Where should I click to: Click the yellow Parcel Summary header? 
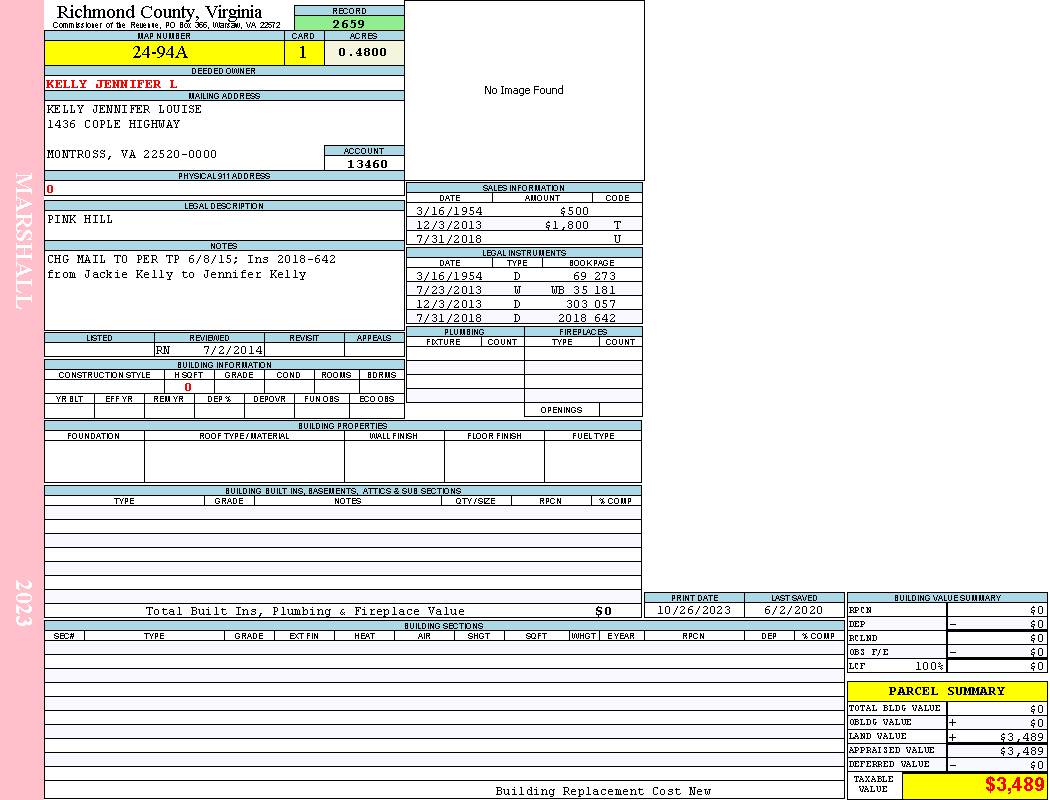(x=946, y=691)
